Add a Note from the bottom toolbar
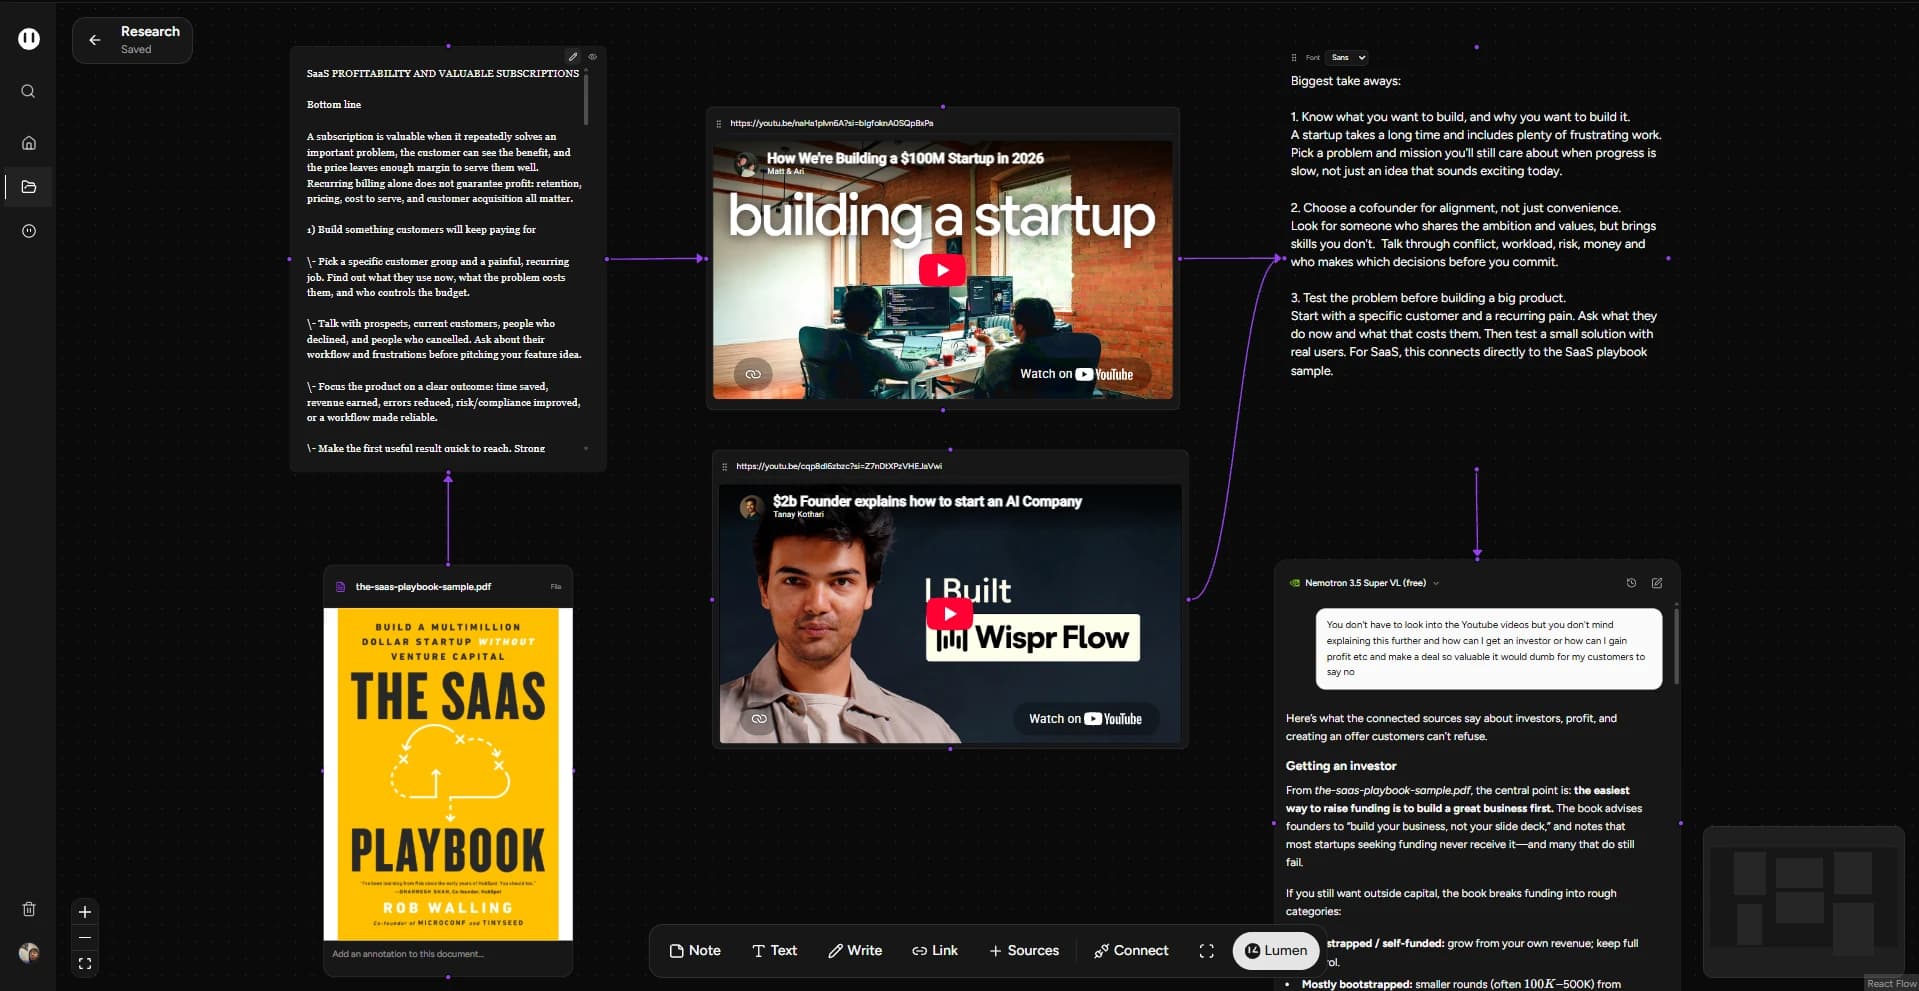This screenshot has height=991, width=1919. [x=695, y=951]
